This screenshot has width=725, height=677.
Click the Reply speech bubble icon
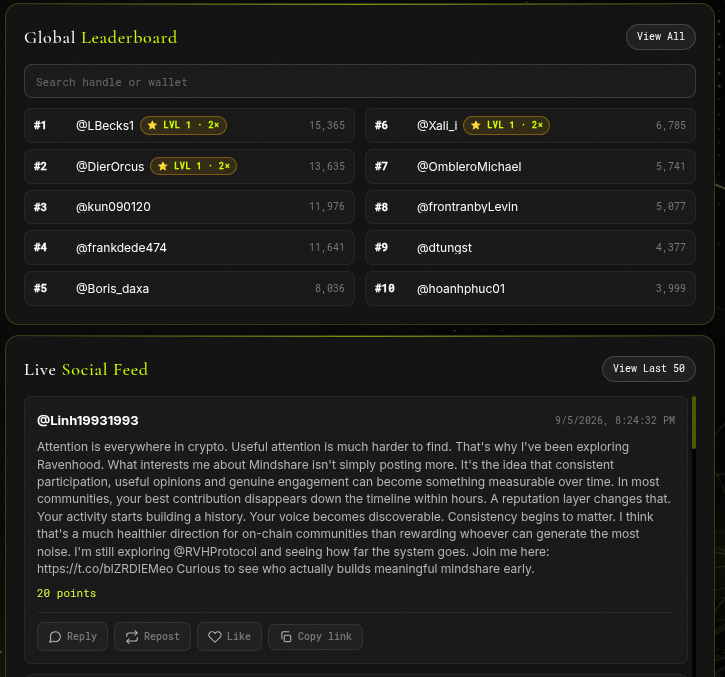55,637
